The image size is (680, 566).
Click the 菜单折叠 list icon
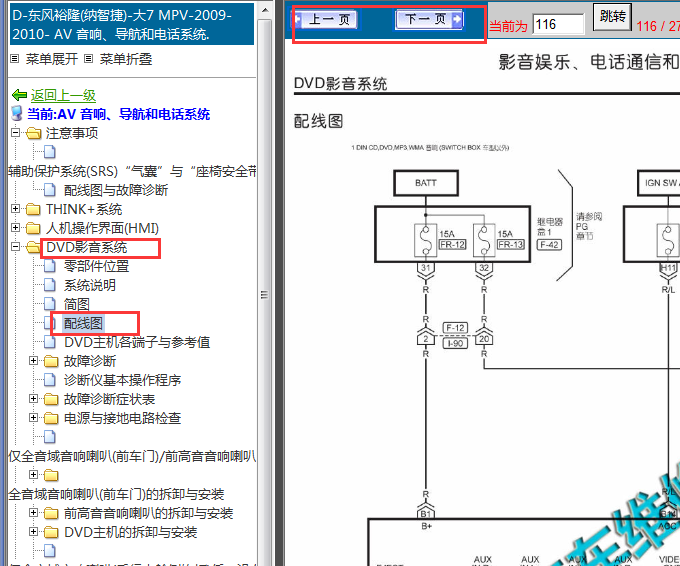[x=88, y=59]
